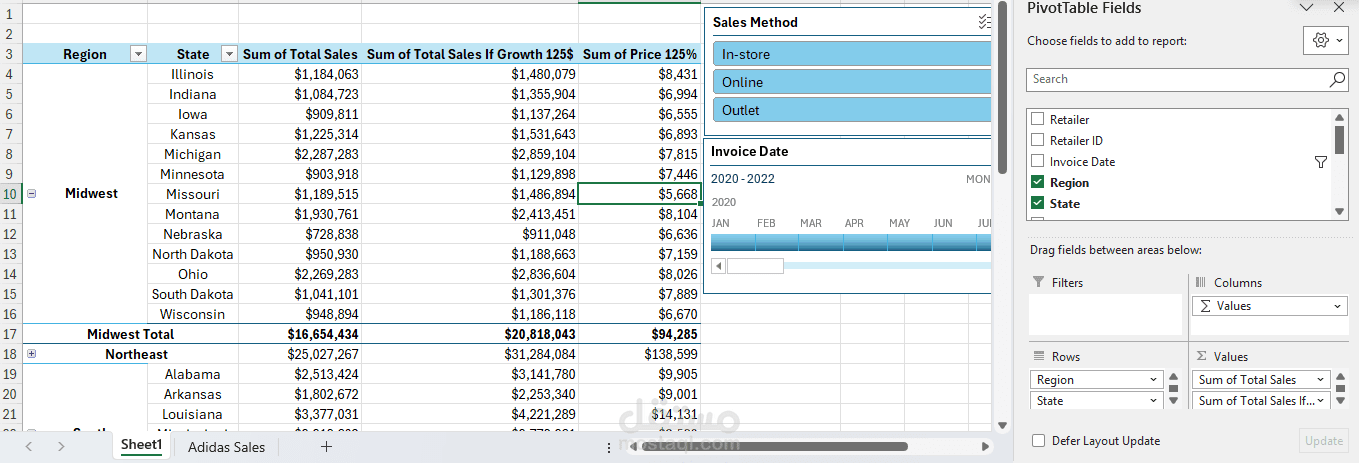
Task: Uncheck the State field checkbox
Action: click(x=1037, y=203)
